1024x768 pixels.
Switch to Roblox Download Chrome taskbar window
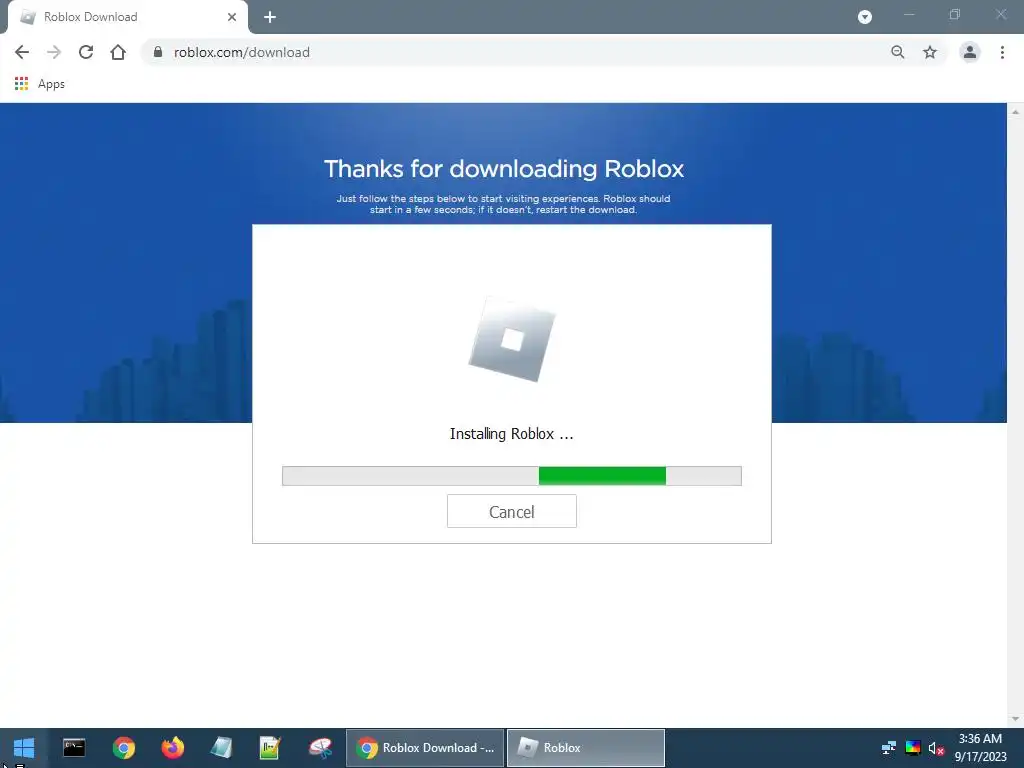point(425,748)
